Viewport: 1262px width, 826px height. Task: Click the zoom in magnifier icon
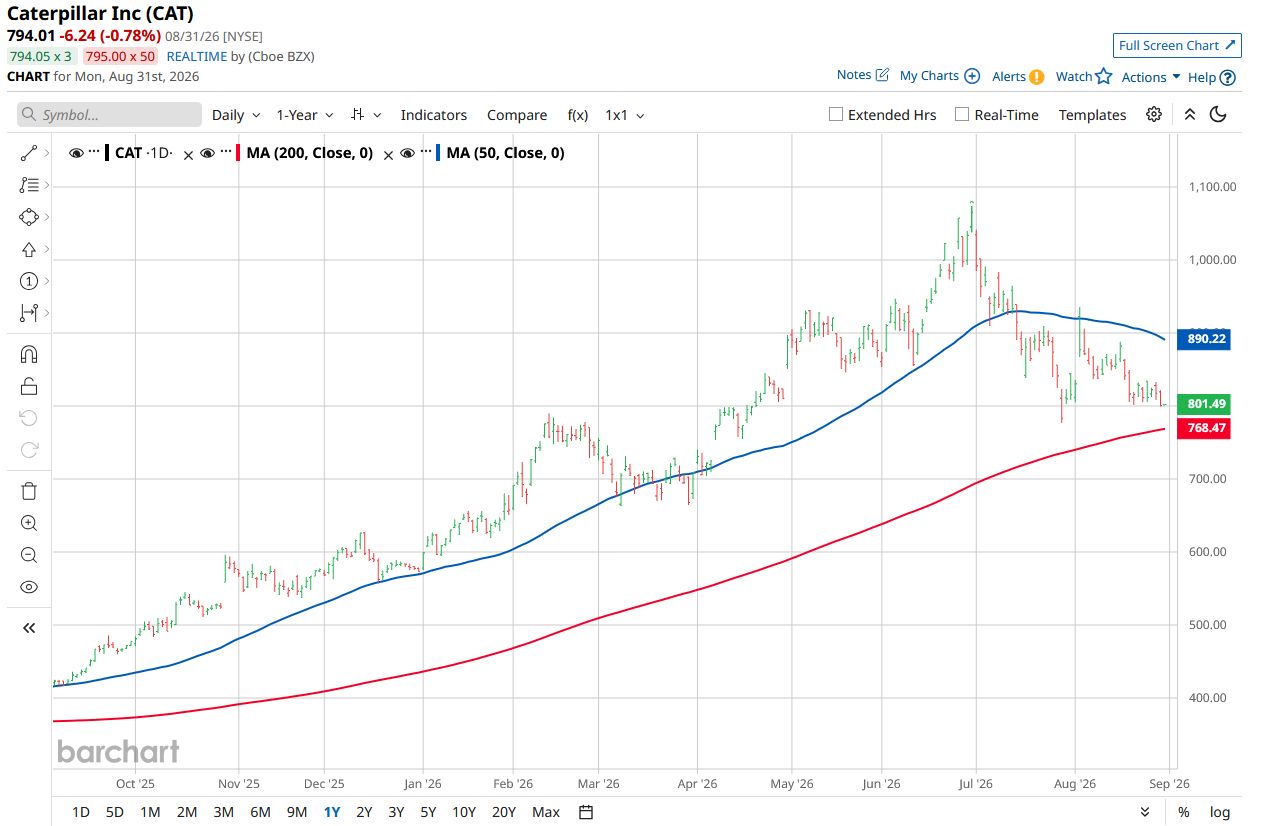(28, 523)
